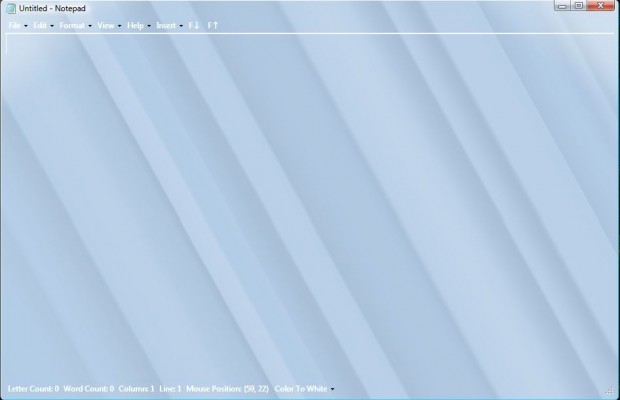Open the File menu
The image size is (620, 400).
coord(16,25)
